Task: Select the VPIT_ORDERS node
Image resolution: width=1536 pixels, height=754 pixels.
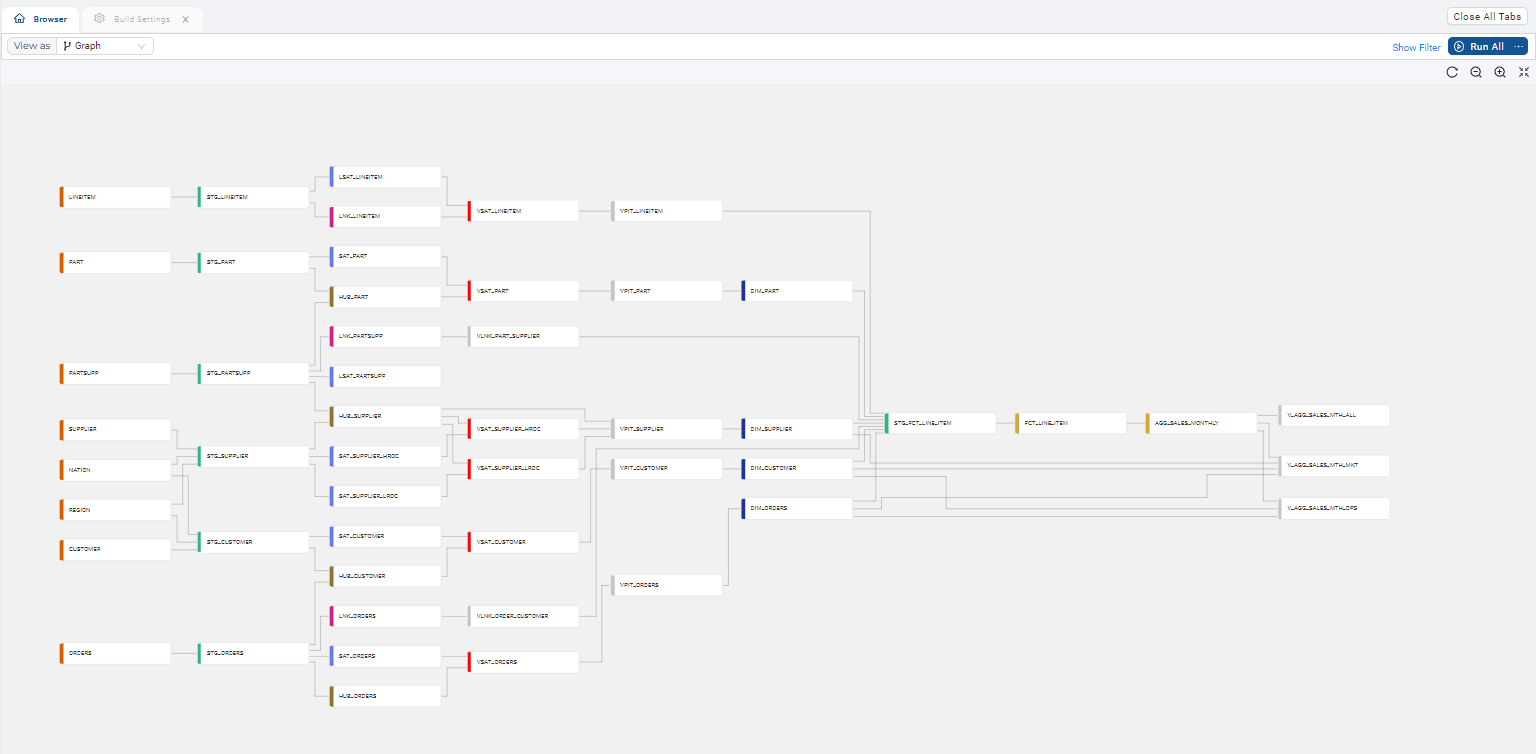Action: point(666,585)
